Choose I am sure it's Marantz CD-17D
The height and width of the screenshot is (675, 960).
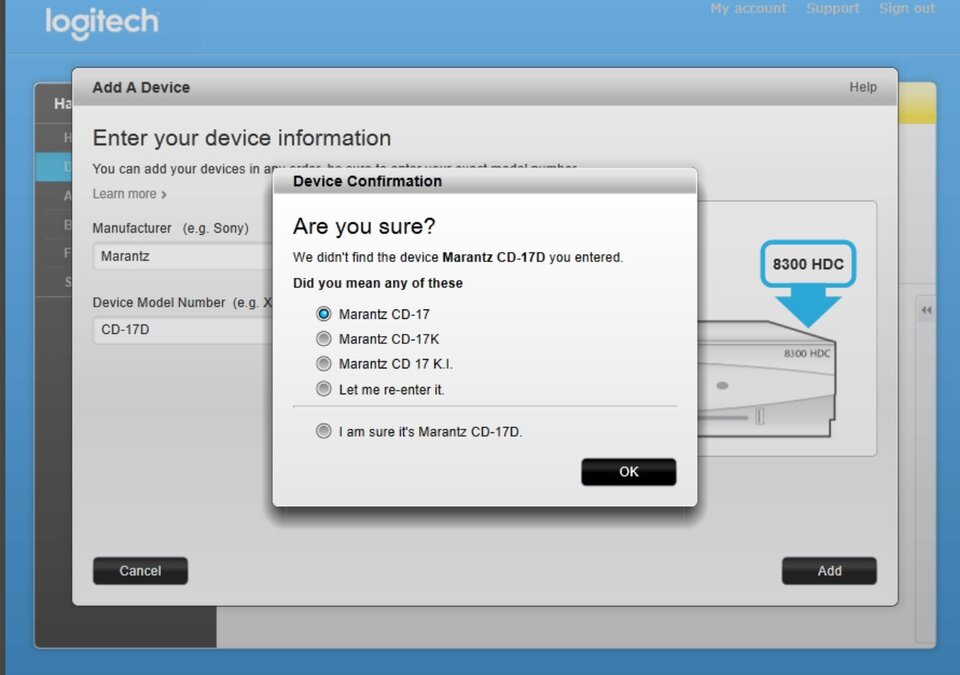(x=323, y=431)
